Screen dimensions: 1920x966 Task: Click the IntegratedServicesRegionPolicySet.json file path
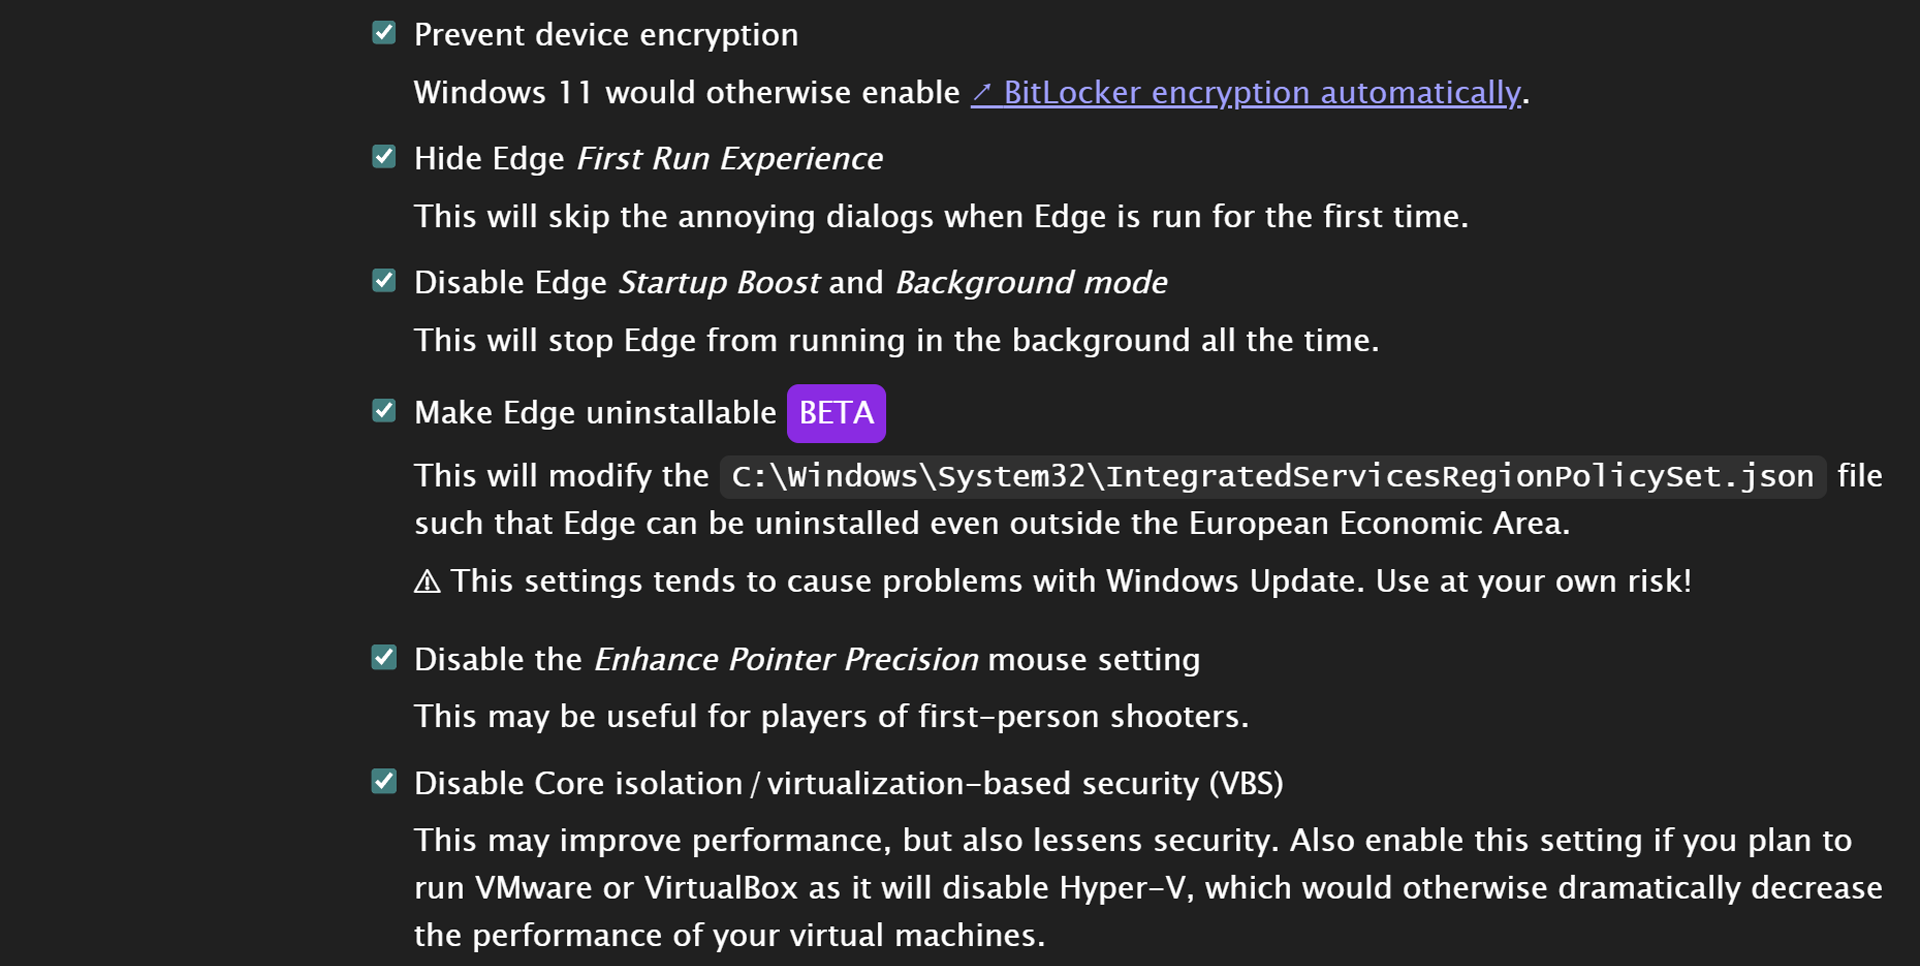click(1272, 477)
